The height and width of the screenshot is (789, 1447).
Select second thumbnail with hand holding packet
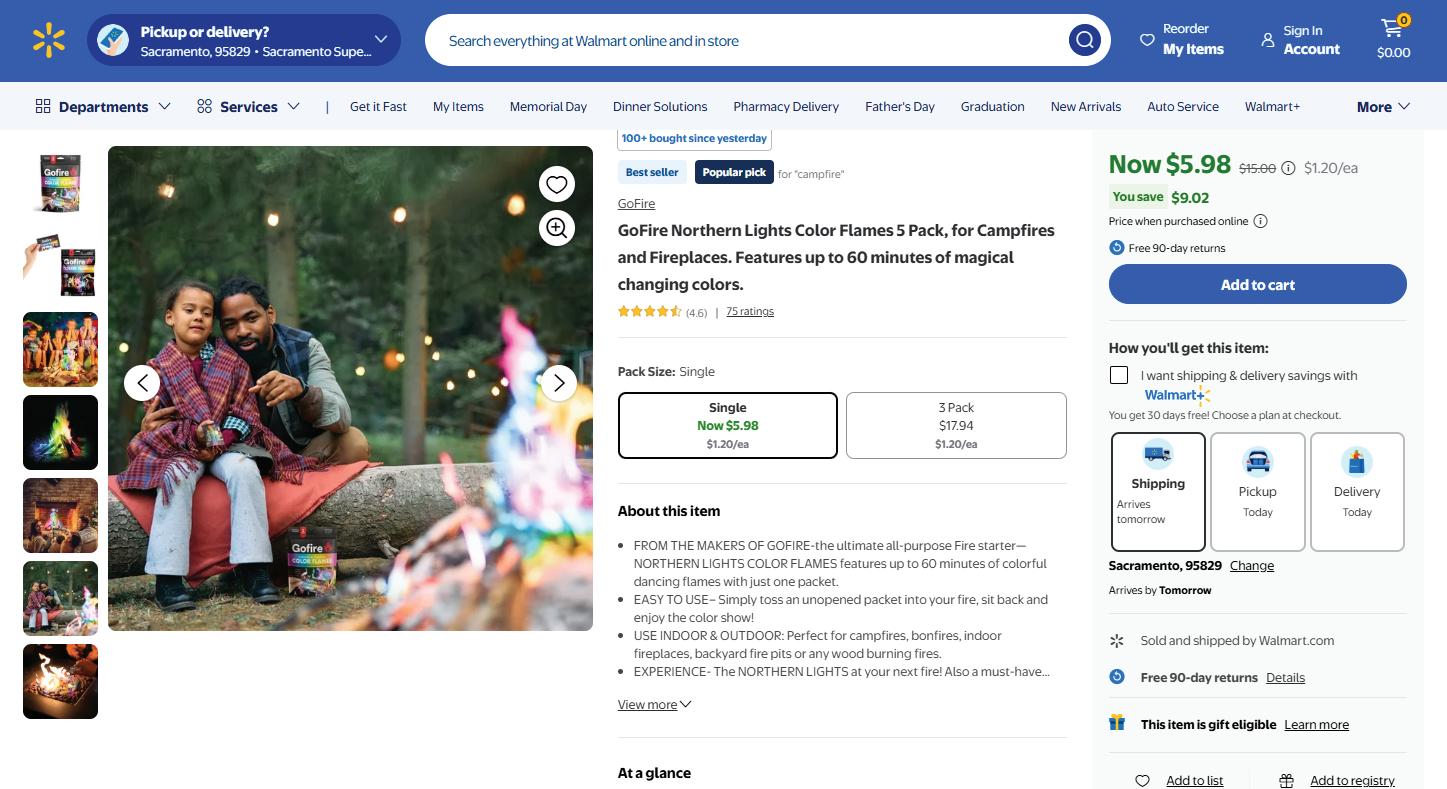click(60, 267)
